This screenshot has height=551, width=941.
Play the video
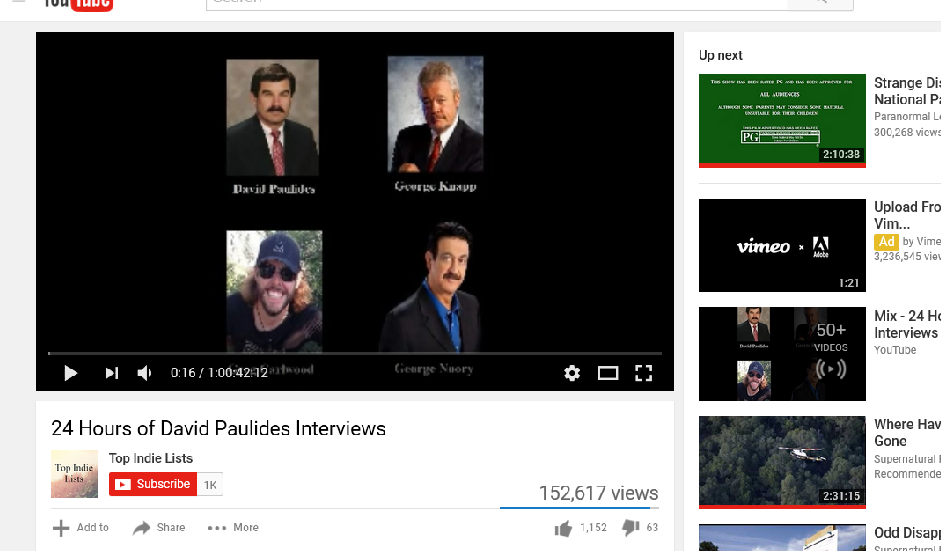pos(70,373)
